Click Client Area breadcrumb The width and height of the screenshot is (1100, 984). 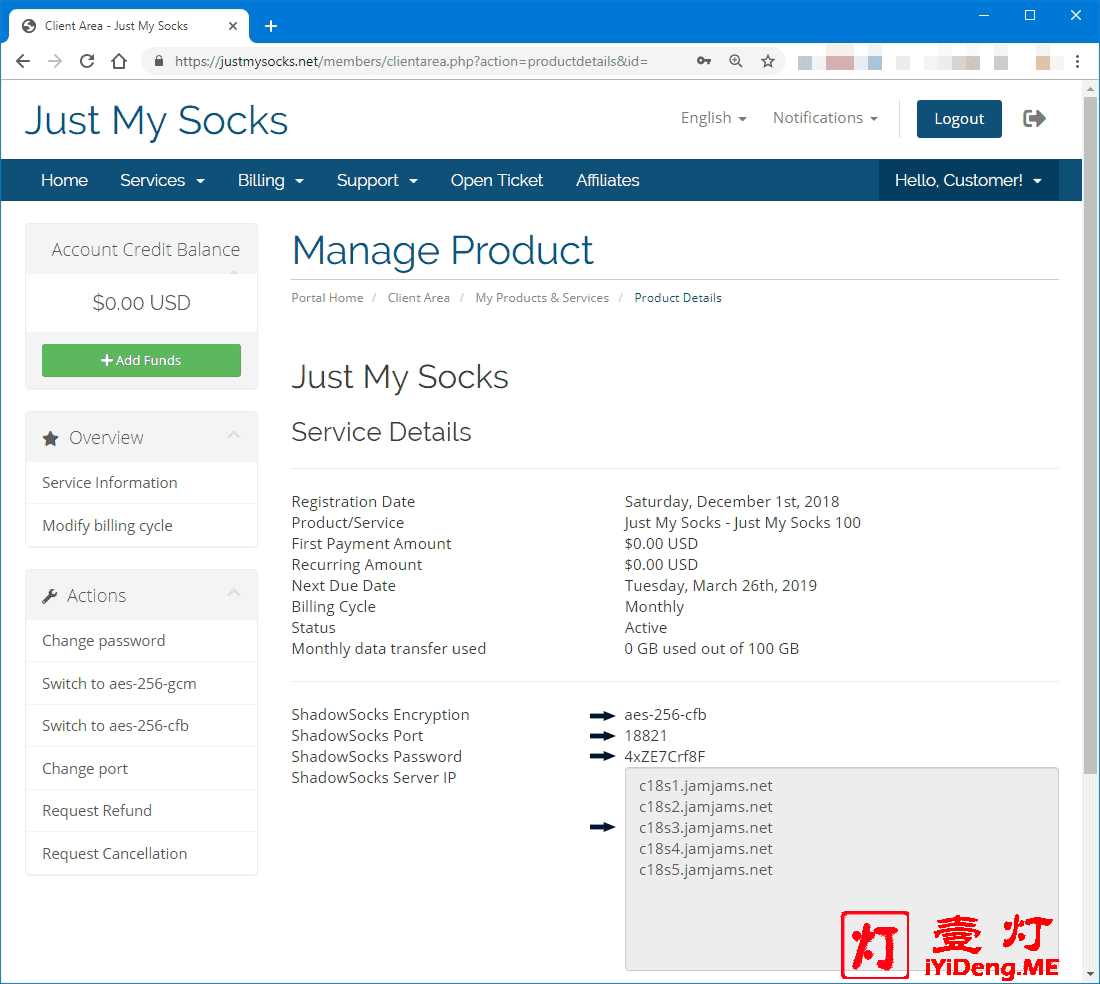419,297
